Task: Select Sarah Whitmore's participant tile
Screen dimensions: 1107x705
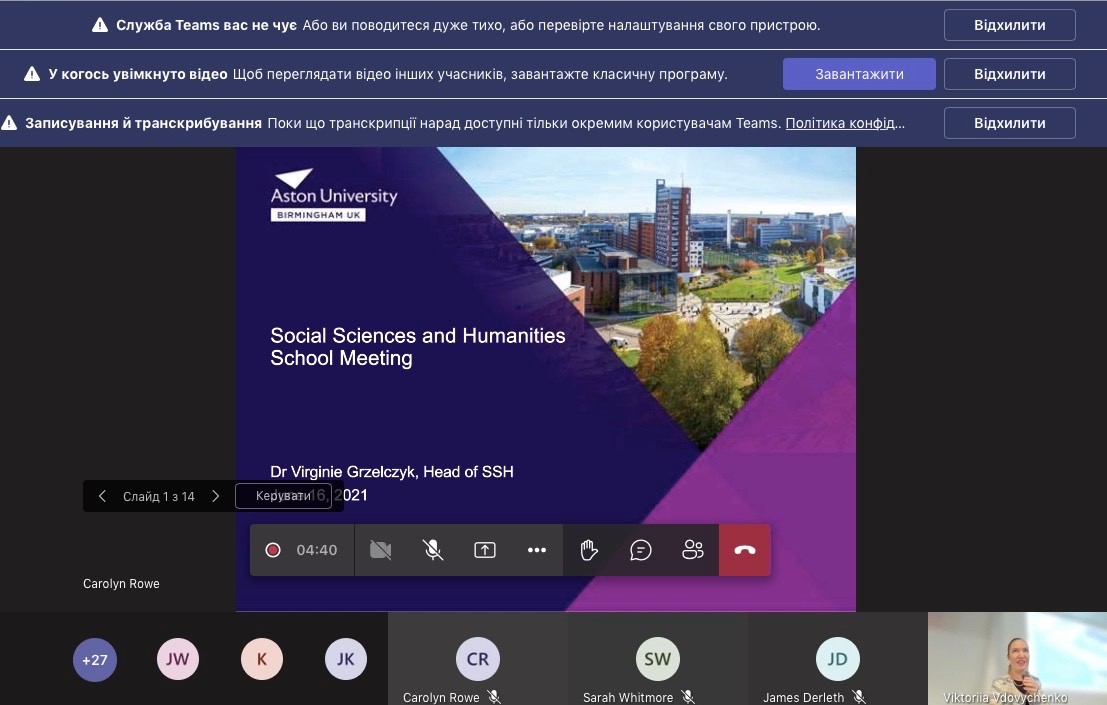Action: tap(657, 660)
